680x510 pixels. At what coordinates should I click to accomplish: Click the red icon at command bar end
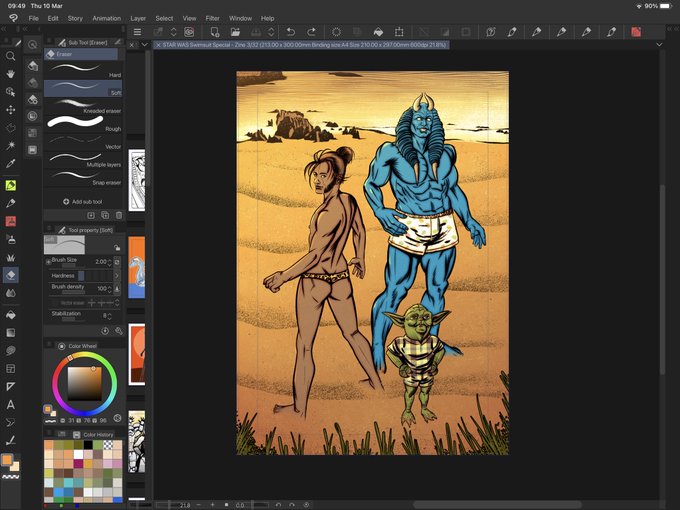click(636, 32)
